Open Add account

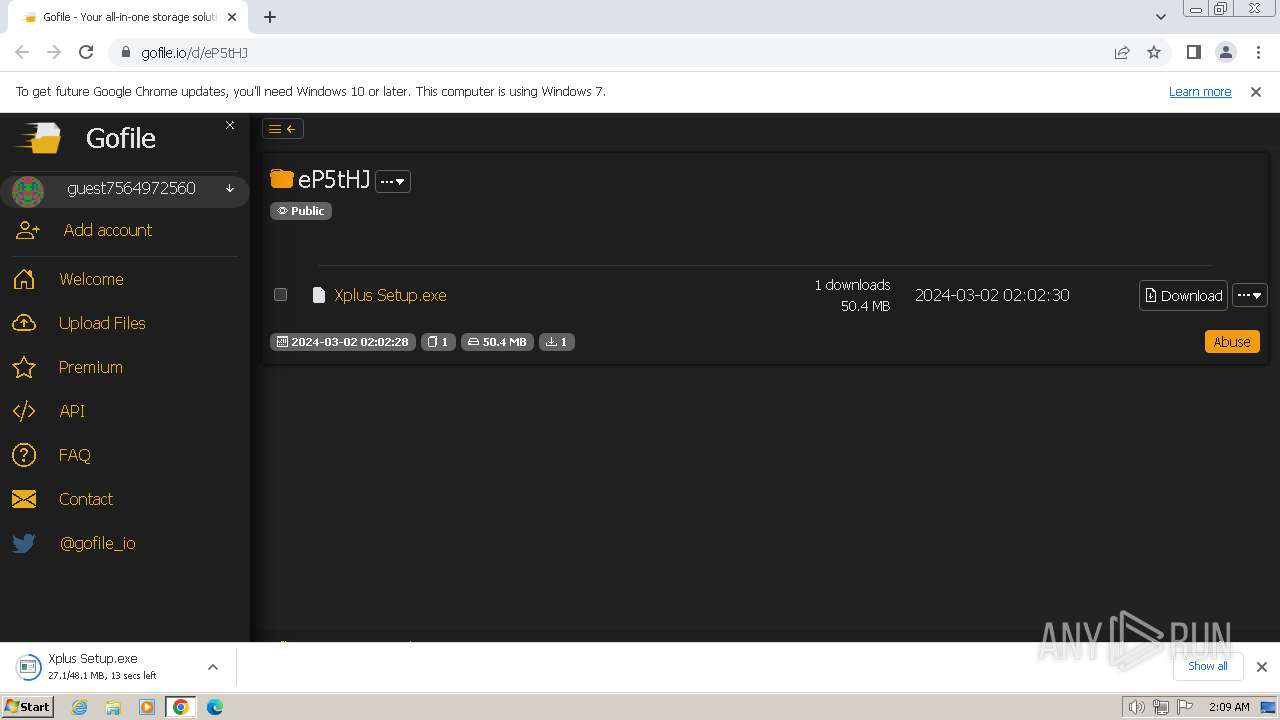point(108,230)
